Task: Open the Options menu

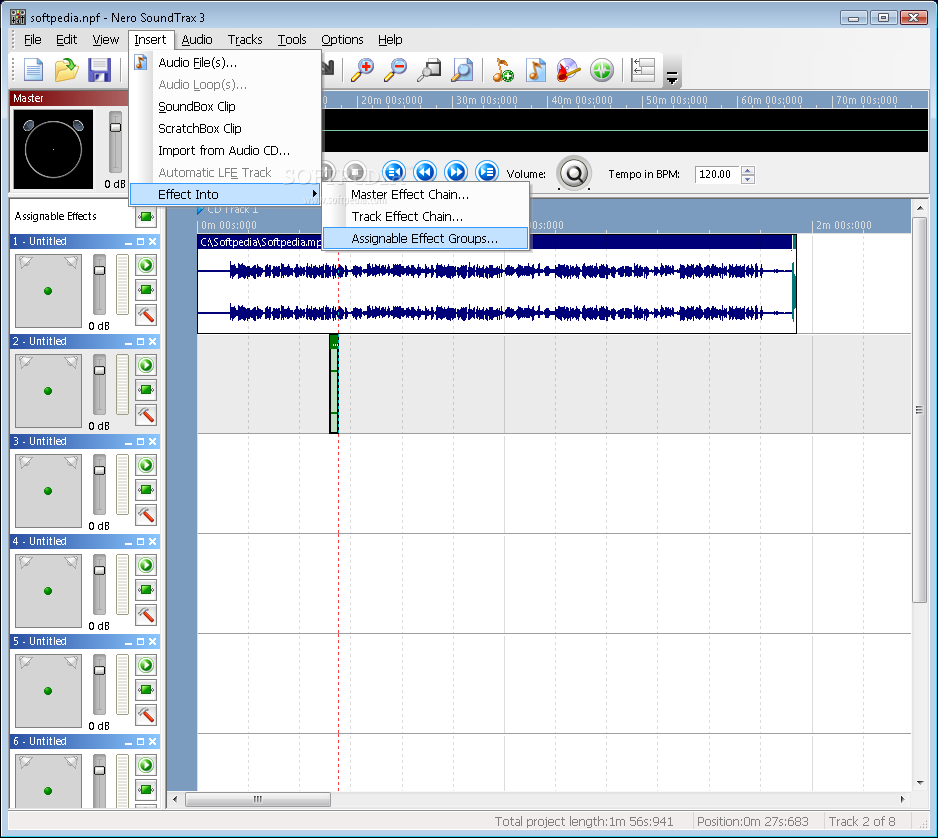Action: [x=342, y=39]
